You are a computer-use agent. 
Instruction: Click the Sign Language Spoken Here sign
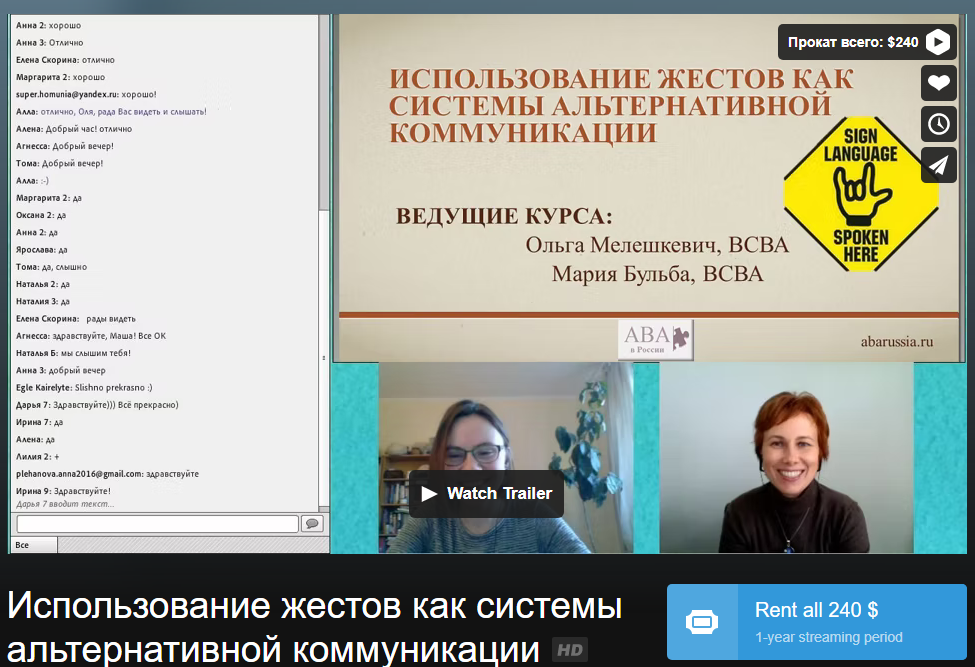tap(860, 194)
